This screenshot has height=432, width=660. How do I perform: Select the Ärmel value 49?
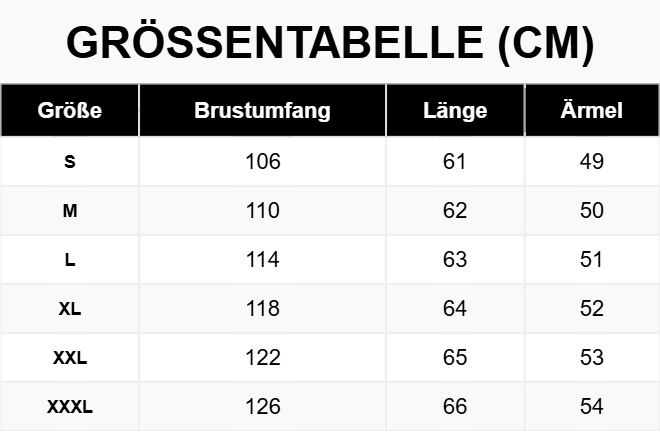coord(592,162)
